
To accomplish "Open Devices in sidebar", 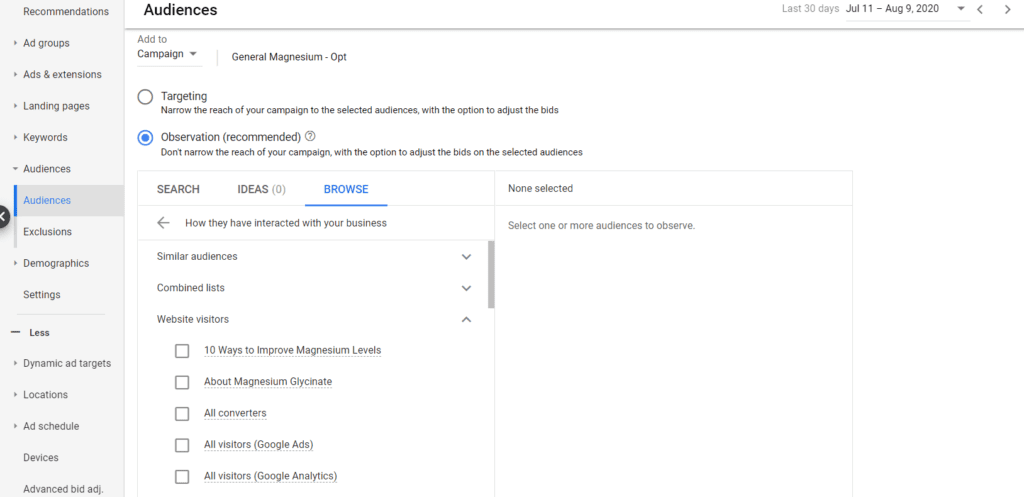I will tap(40, 458).
